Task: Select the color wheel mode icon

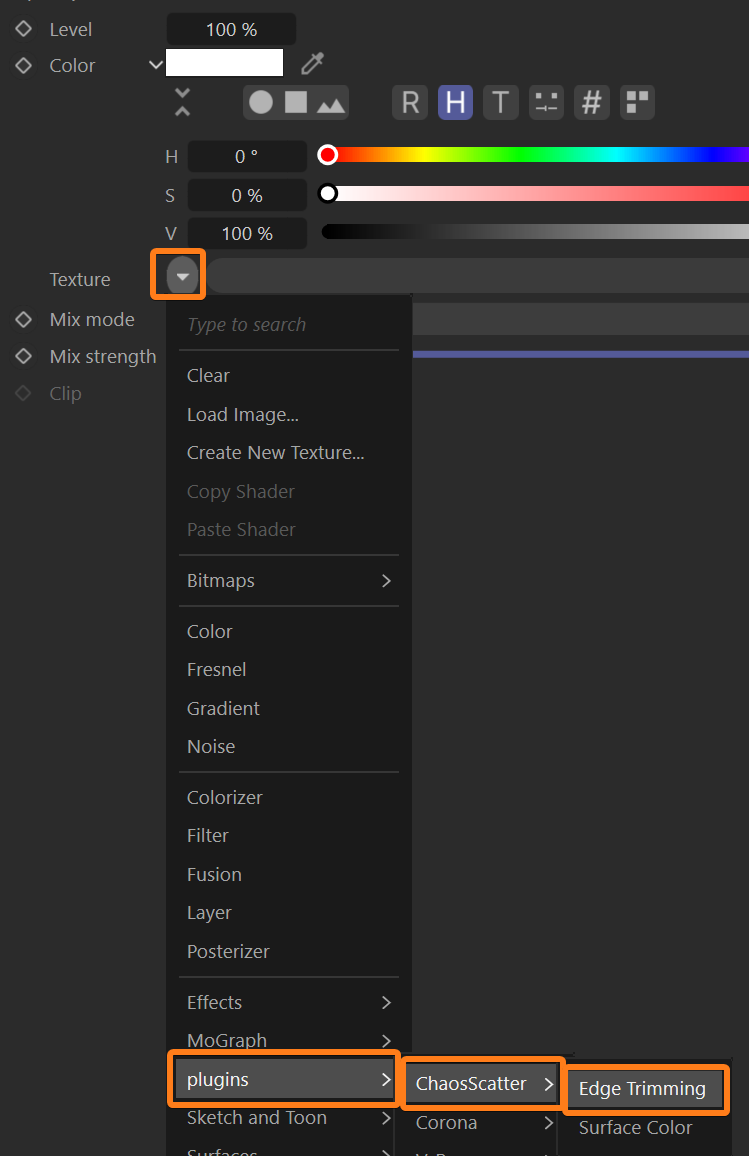Action: (261, 102)
